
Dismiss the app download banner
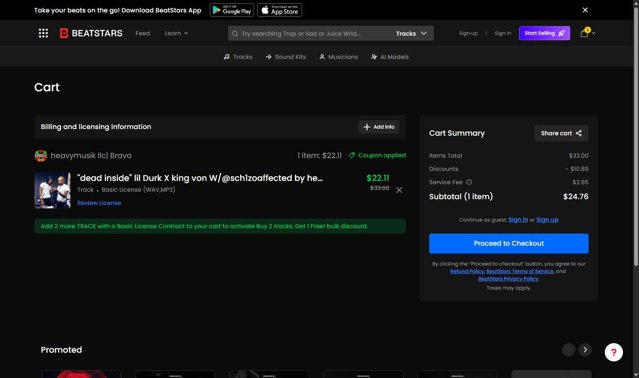(x=585, y=10)
